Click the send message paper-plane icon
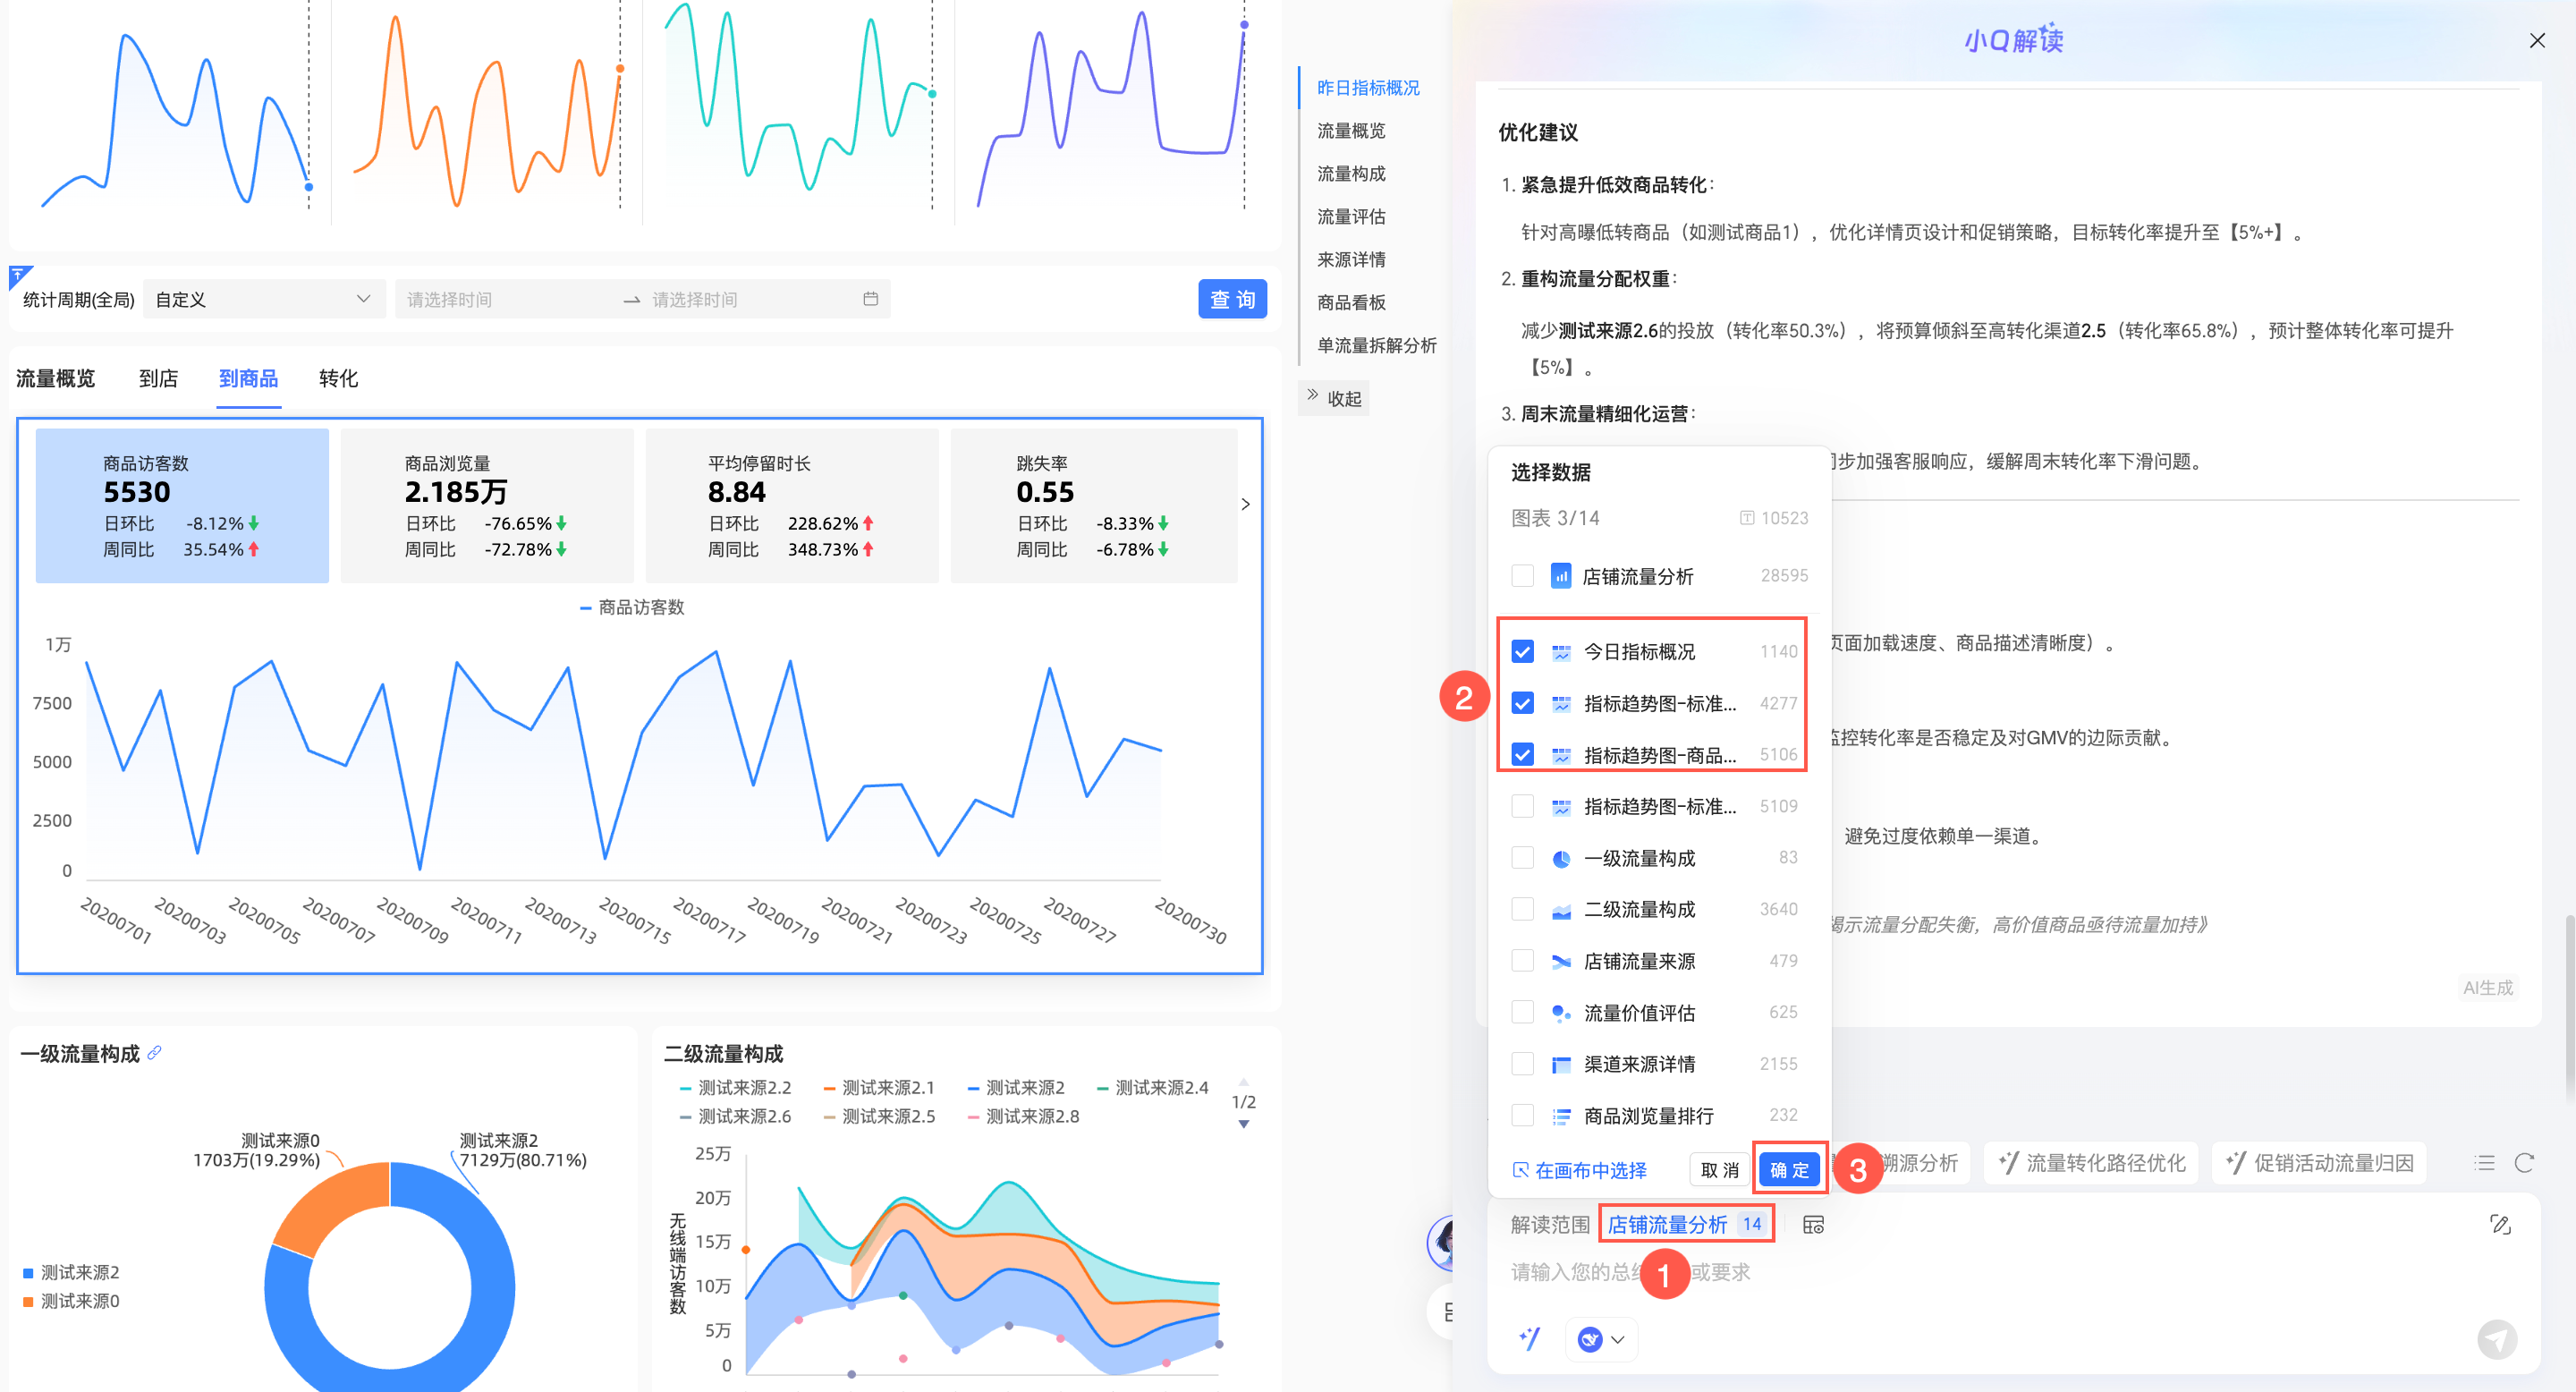Screen dimensions: 2576x1392 pos(2496,1338)
